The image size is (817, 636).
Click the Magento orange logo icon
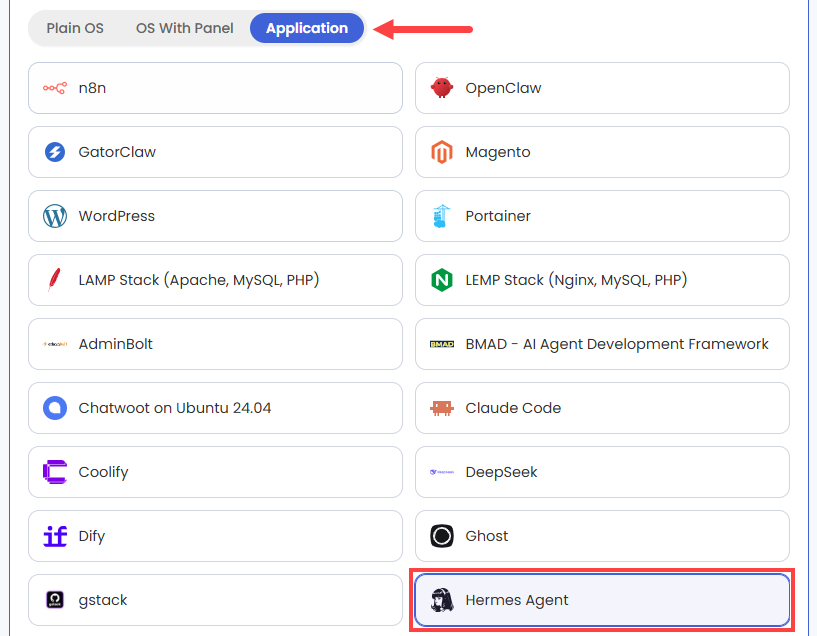pos(442,152)
